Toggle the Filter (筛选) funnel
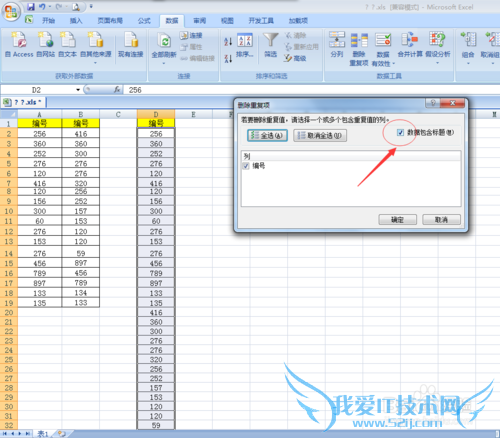The height and width of the screenshot is (438, 500). pos(271,45)
